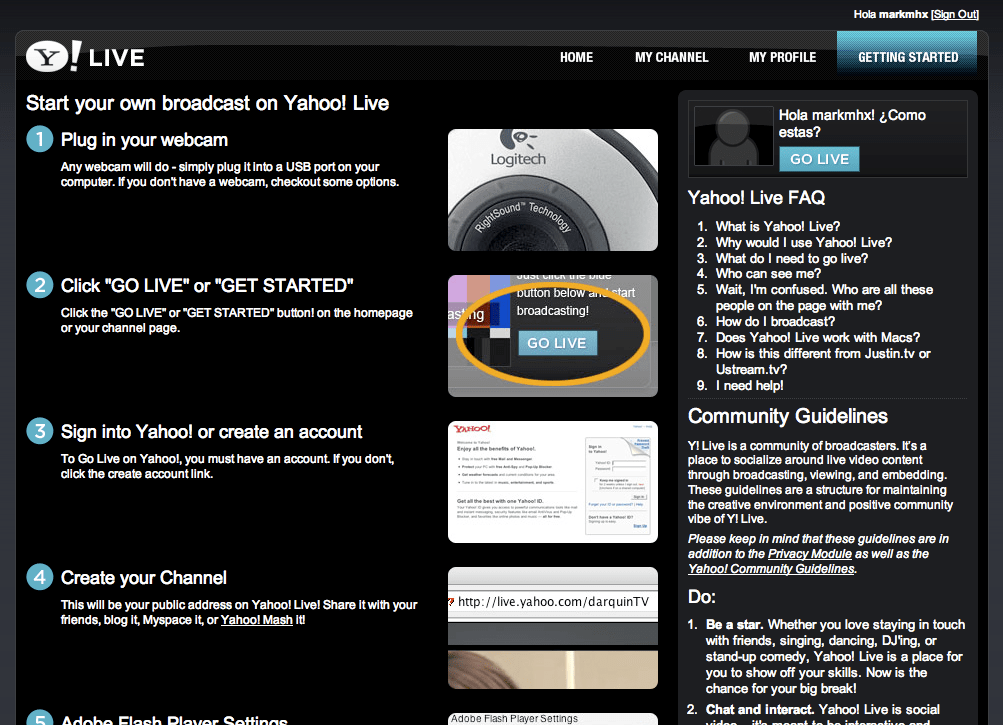
Task: Click the step 4 numbered badge
Action: click(x=37, y=579)
